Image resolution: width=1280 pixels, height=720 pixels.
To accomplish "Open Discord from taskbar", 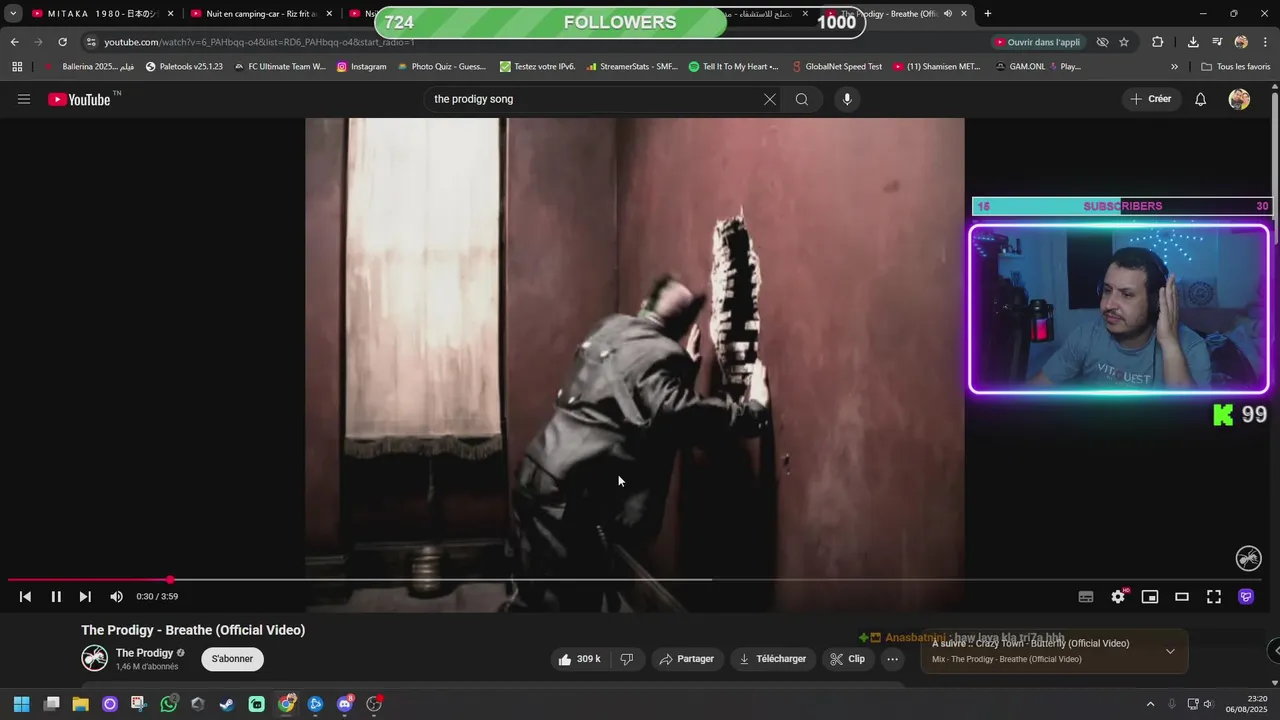I will click(x=345, y=704).
